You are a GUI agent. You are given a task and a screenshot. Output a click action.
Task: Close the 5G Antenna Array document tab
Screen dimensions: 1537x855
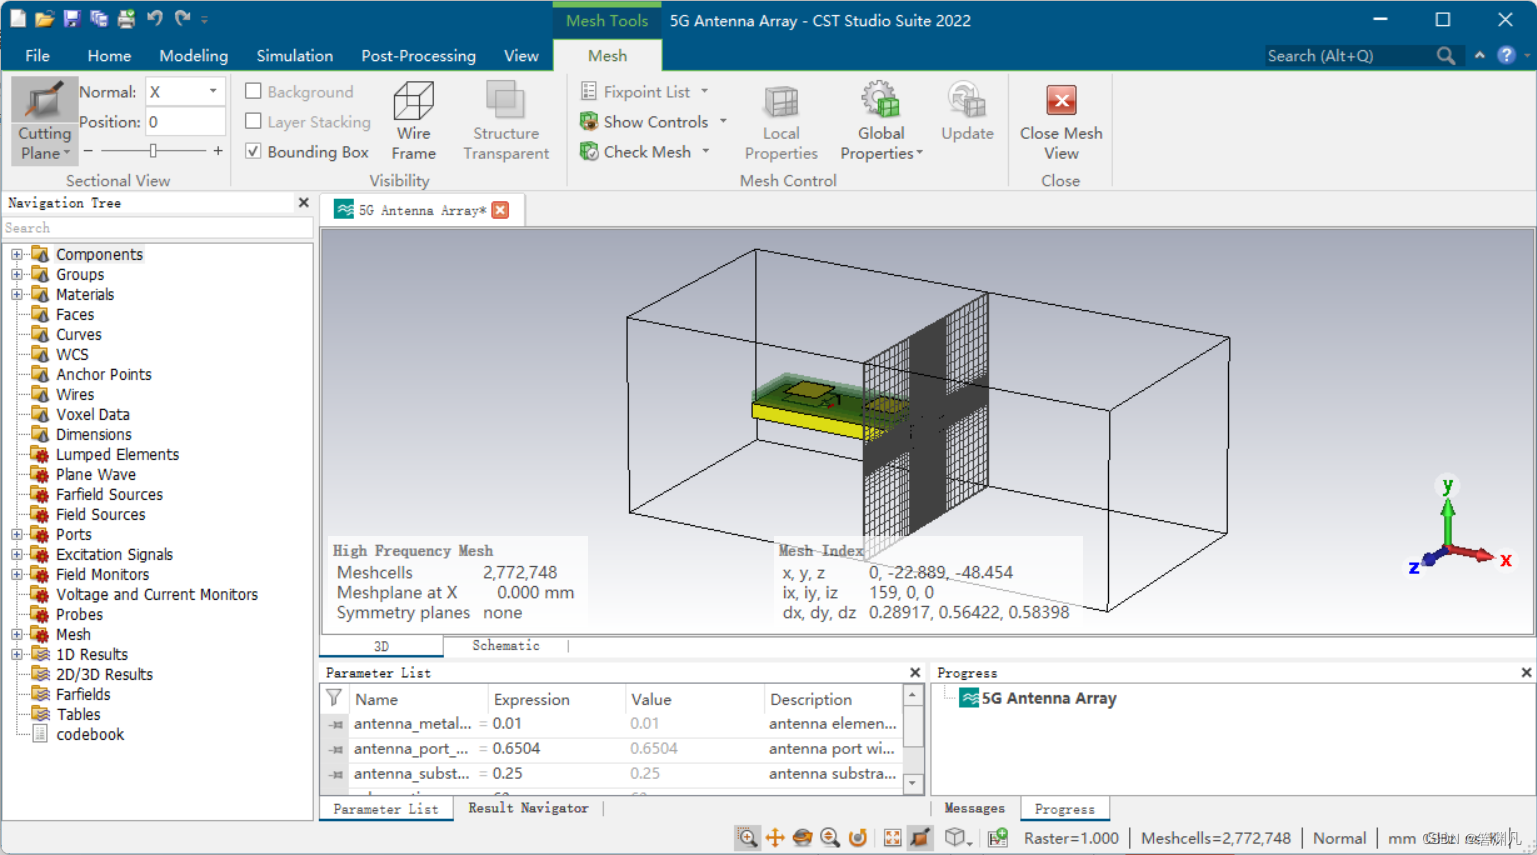(500, 210)
